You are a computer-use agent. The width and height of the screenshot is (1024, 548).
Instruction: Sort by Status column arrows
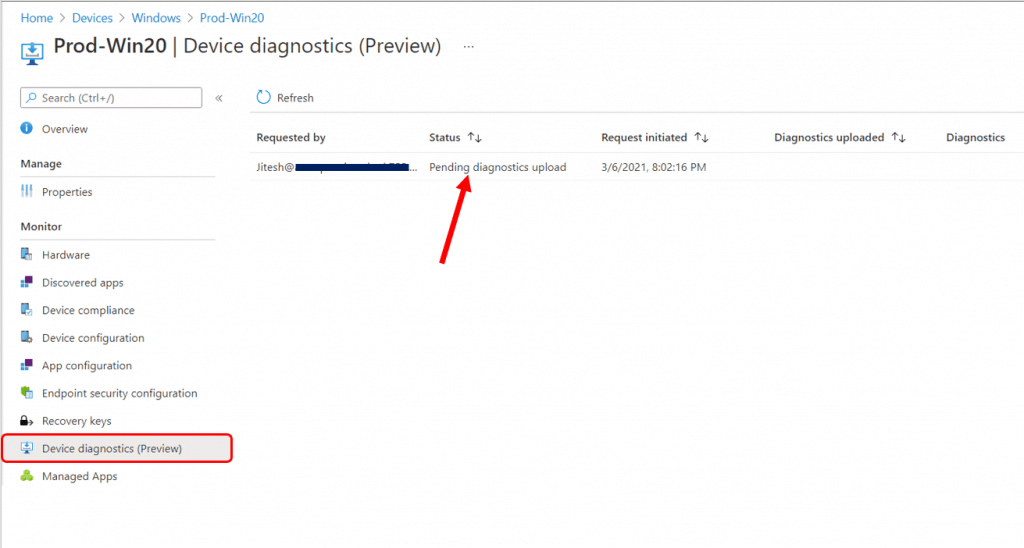475,137
